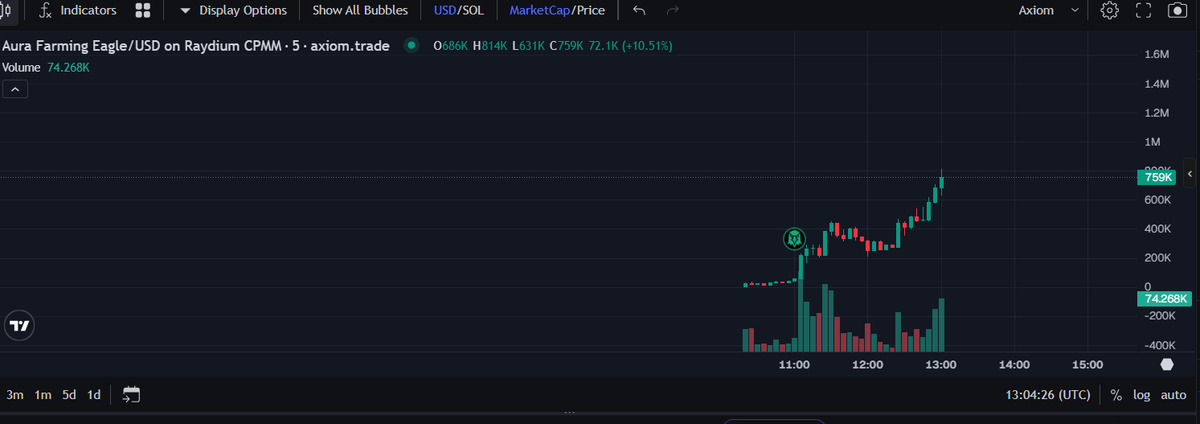Click the Aura Farming Eagle/USD symbol title
This screenshot has height=424, width=1200.
point(195,46)
